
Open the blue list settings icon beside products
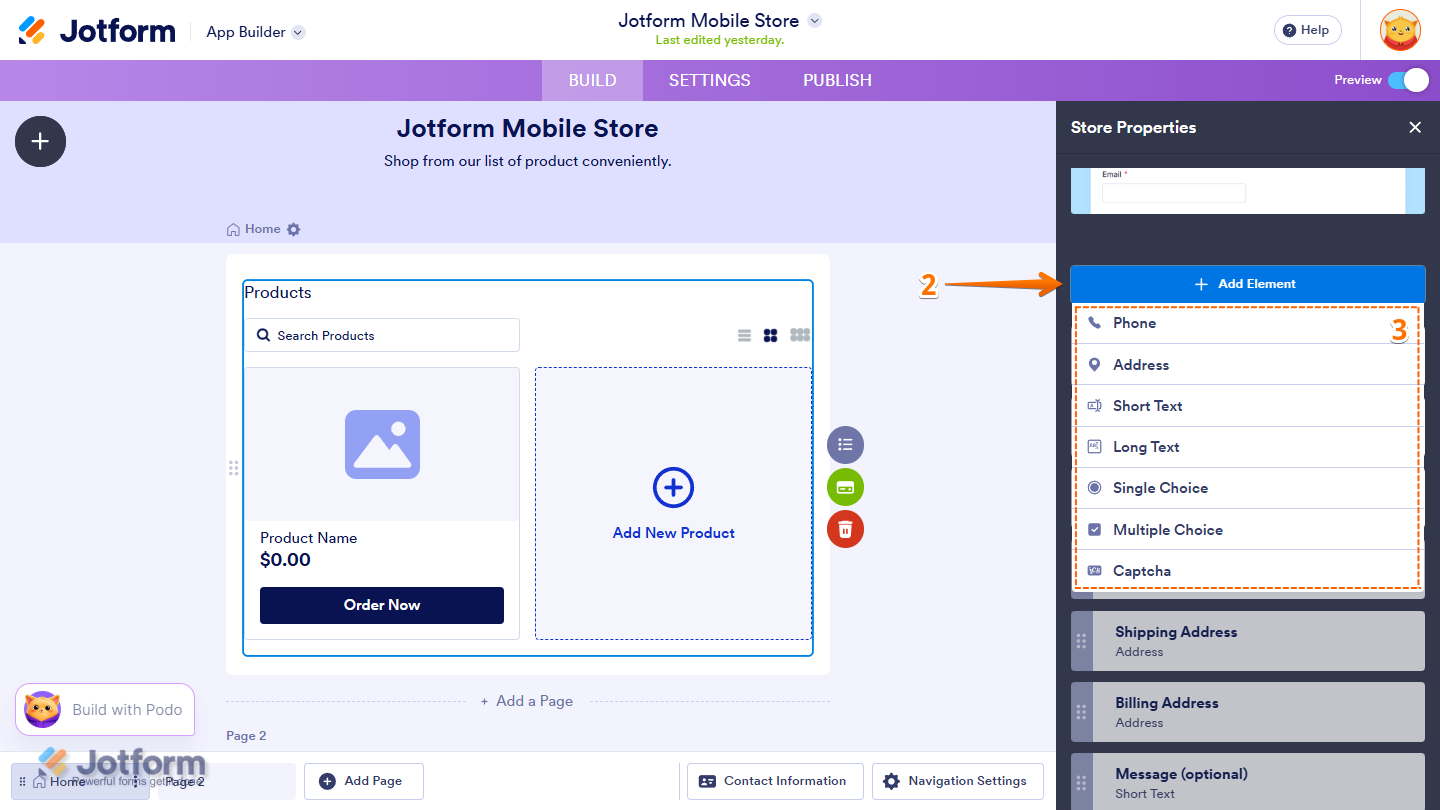(x=845, y=444)
